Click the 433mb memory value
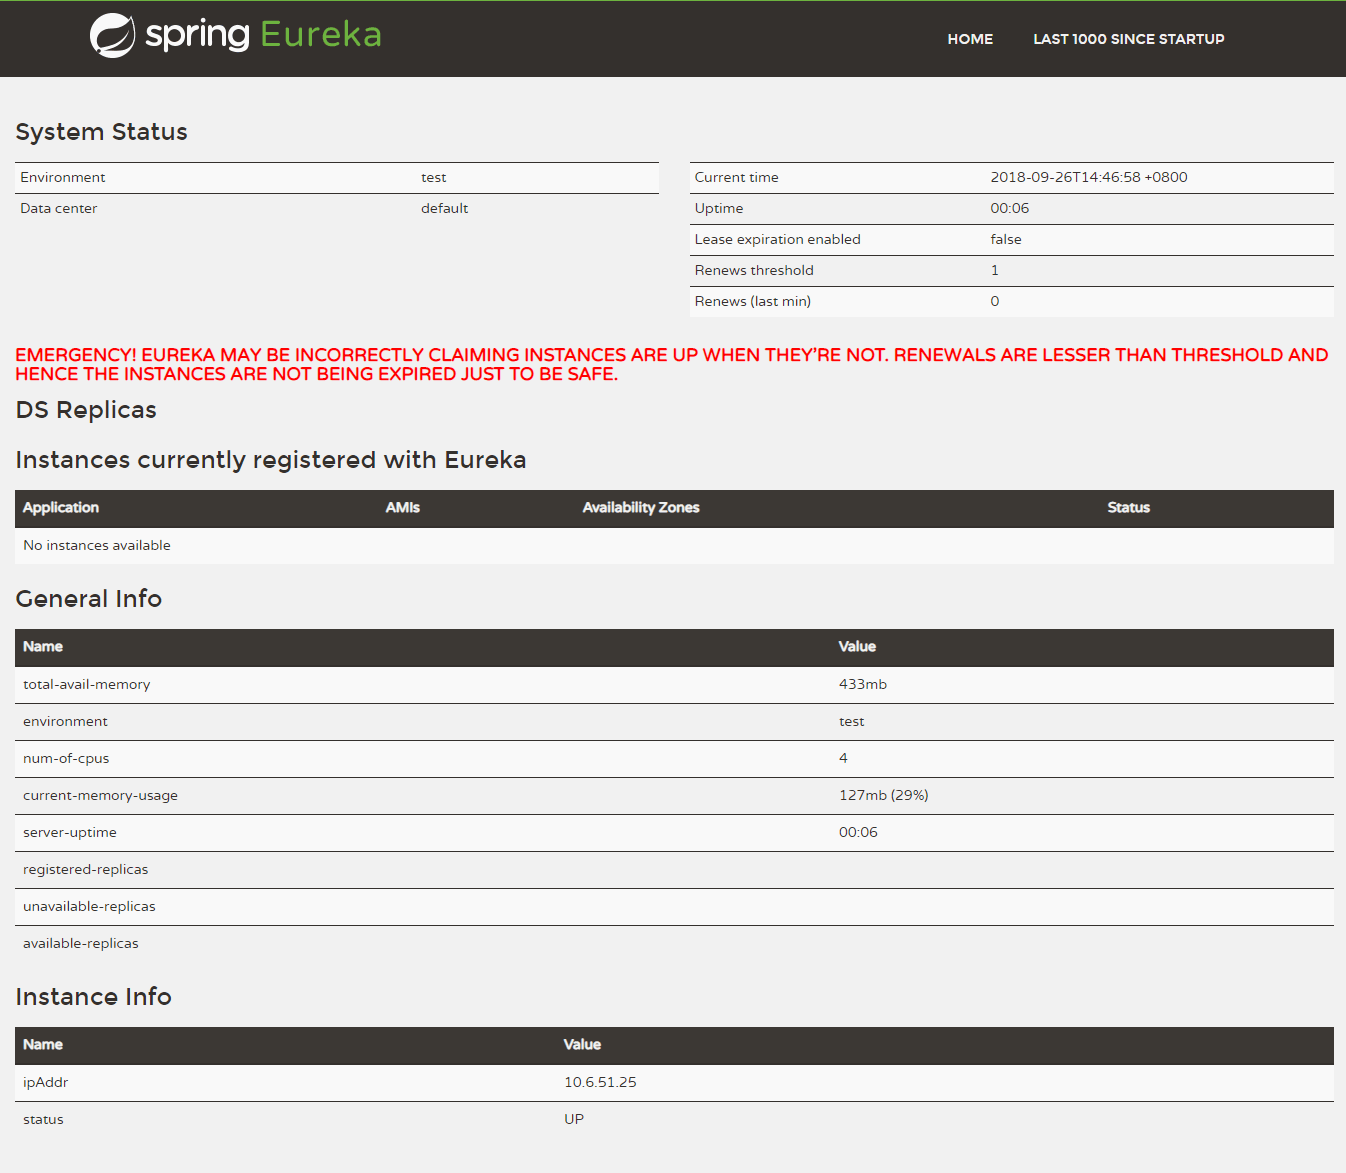The height and width of the screenshot is (1173, 1346). pyautogui.click(x=862, y=685)
